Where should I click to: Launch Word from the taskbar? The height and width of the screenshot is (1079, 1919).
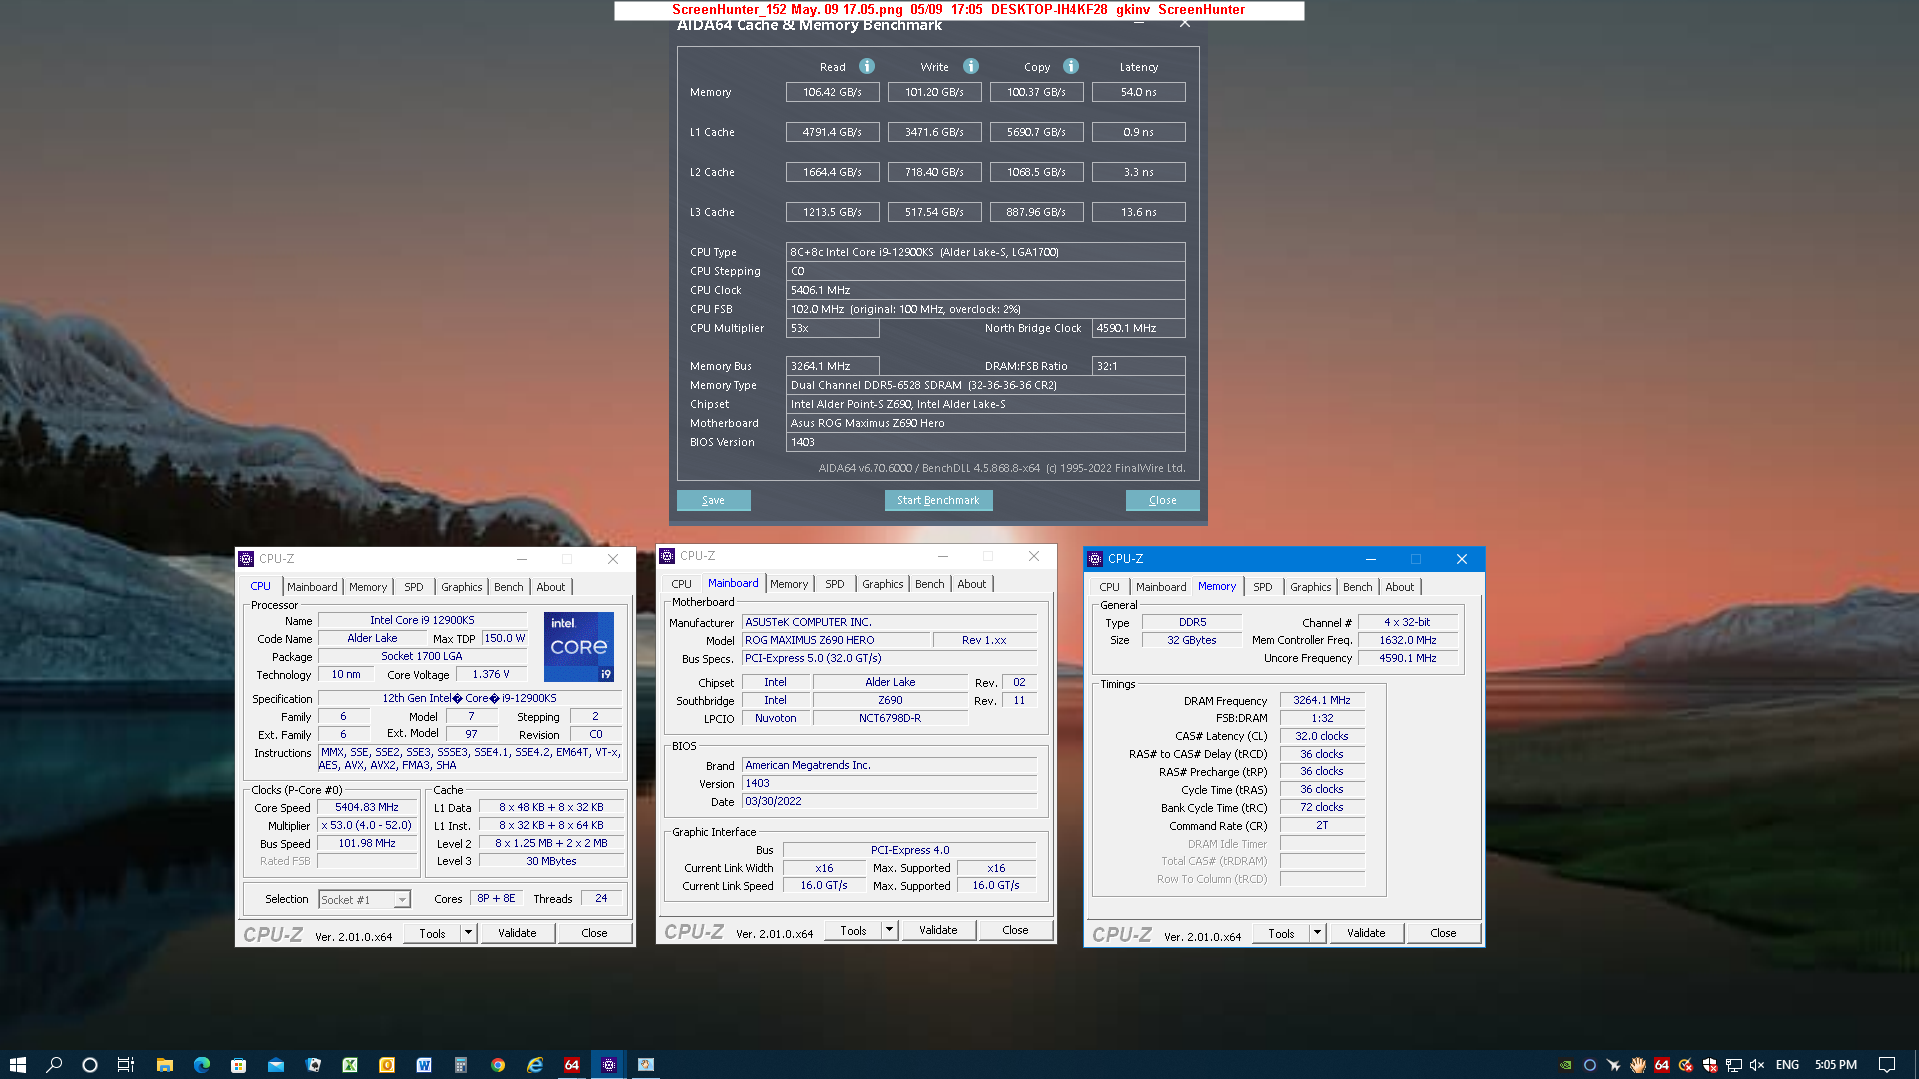[x=424, y=1065]
